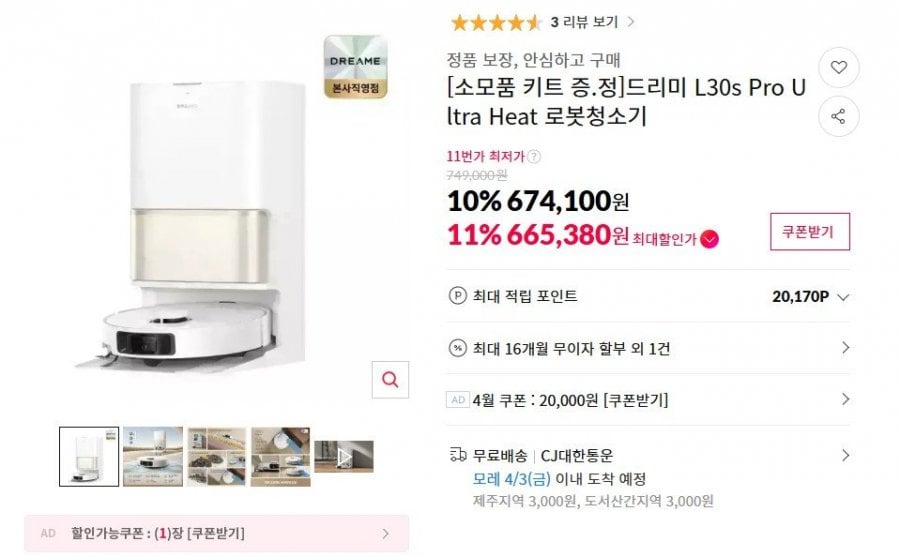Toggle the 최대할인가 pink dropdown circle
This screenshot has height=557, width=900.
(709, 239)
